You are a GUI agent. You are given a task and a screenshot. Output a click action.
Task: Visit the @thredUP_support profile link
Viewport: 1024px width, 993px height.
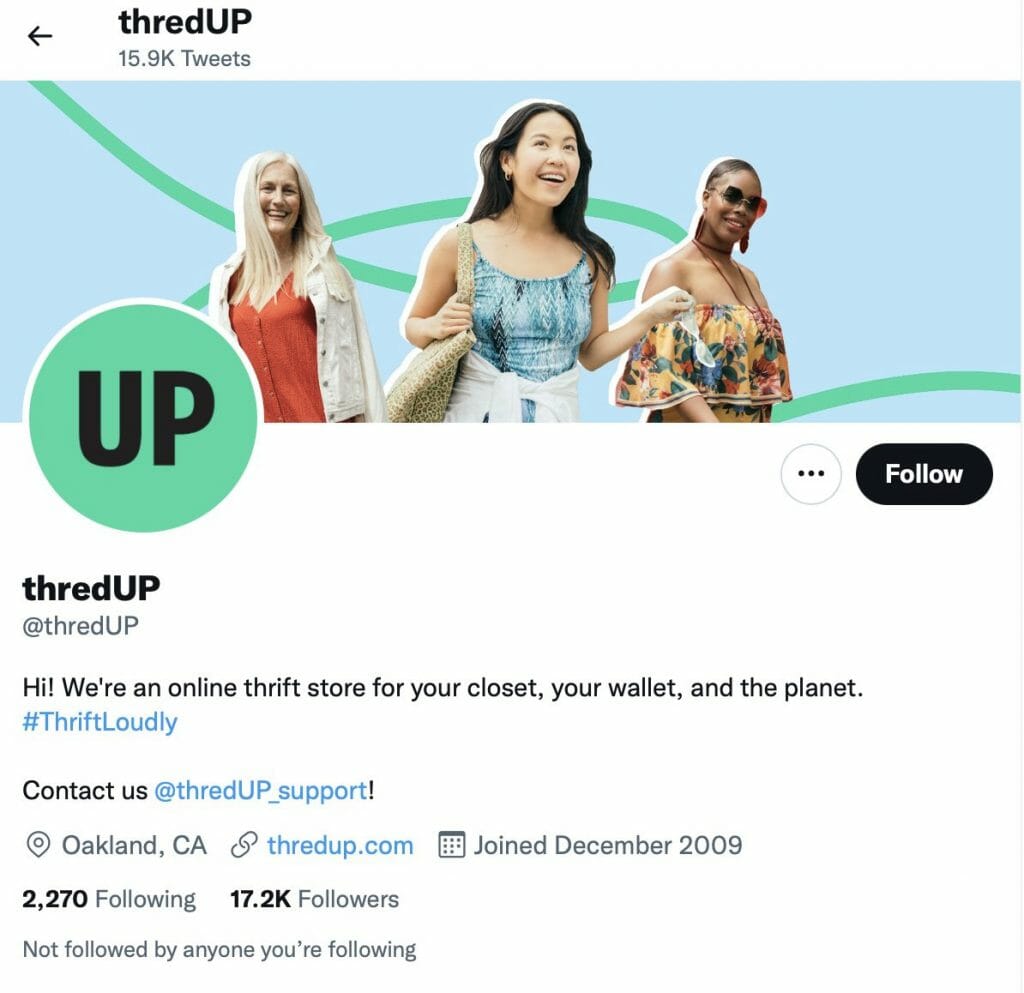[x=261, y=791]
